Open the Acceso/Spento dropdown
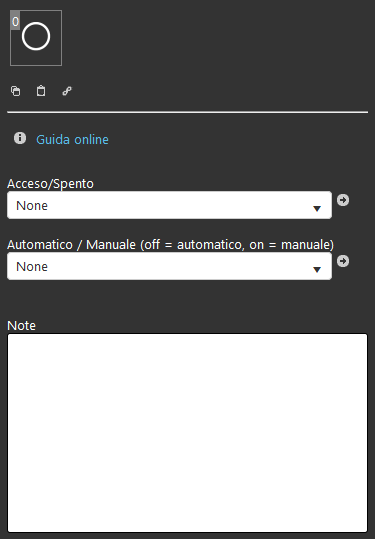375x539 pixels. 169,205
